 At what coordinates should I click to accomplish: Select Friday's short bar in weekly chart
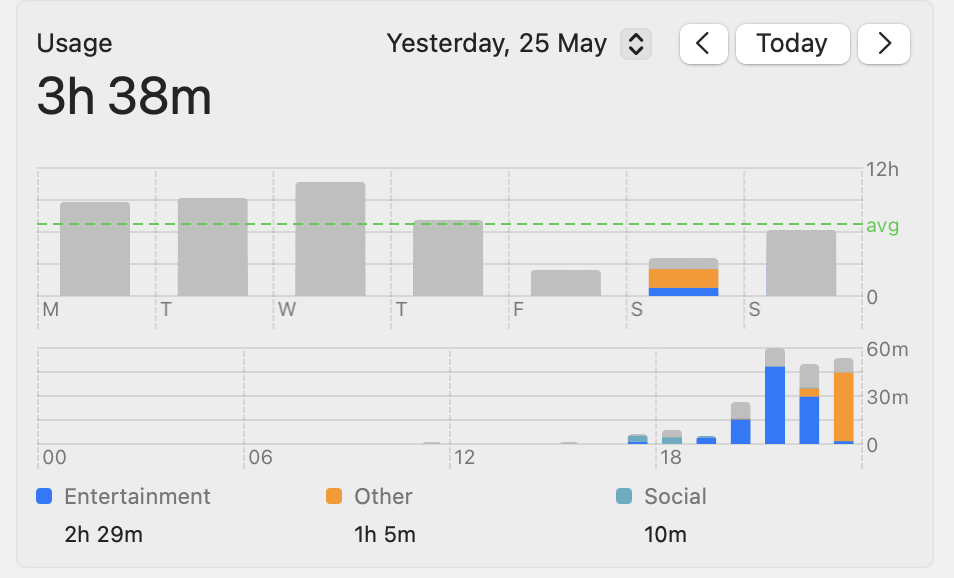566,283
